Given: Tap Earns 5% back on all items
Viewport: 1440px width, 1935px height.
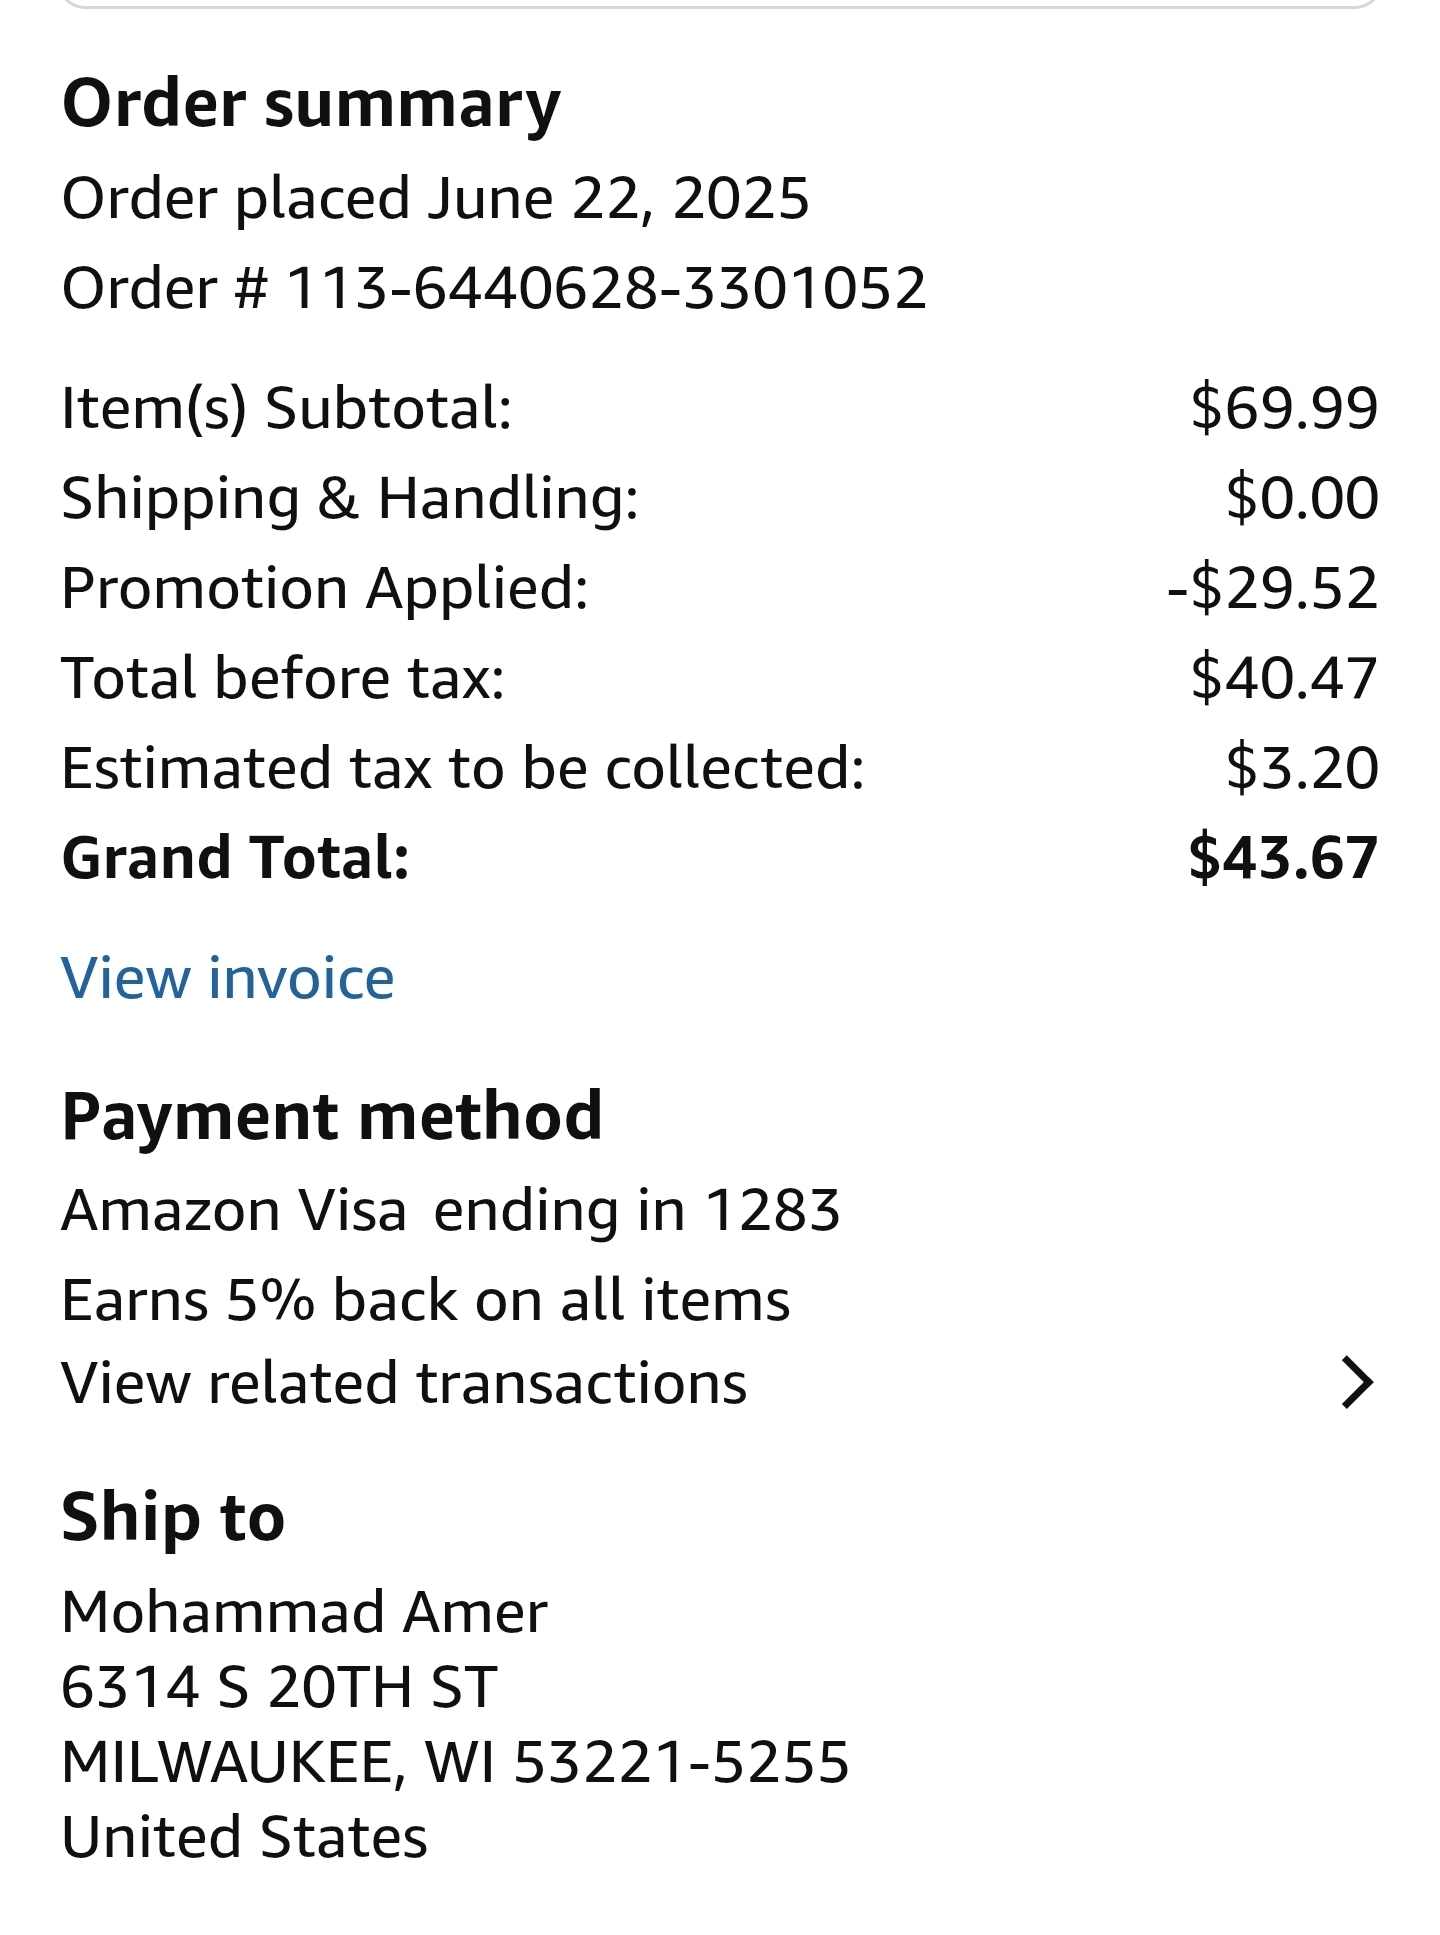Looking at the screenshot, I should pos(426,1300).
